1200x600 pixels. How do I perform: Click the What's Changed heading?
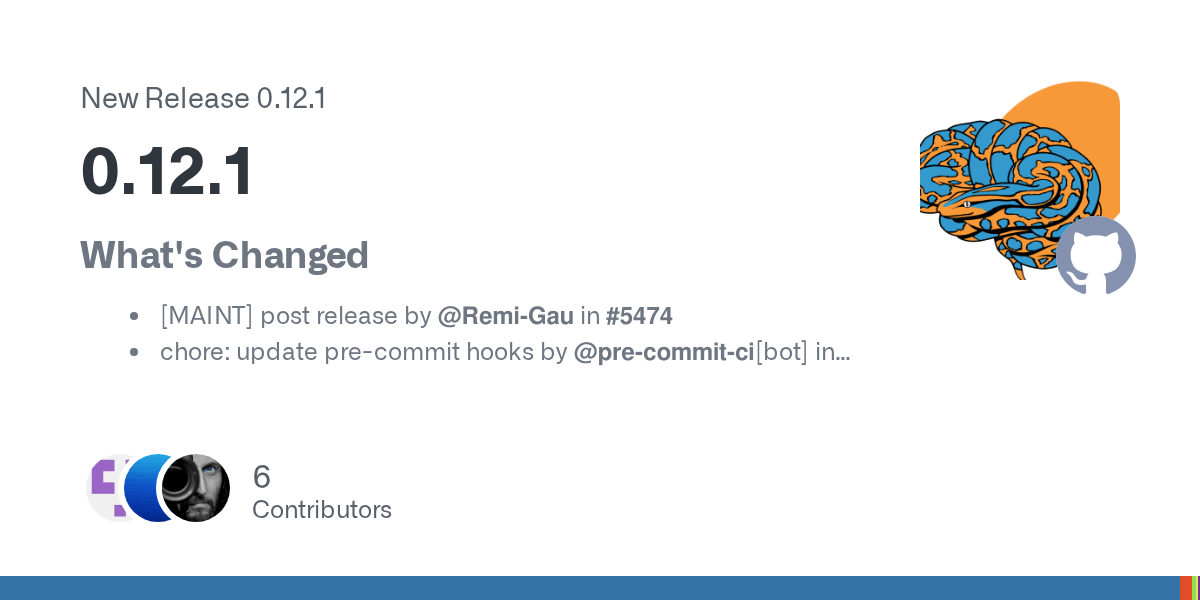225,255
